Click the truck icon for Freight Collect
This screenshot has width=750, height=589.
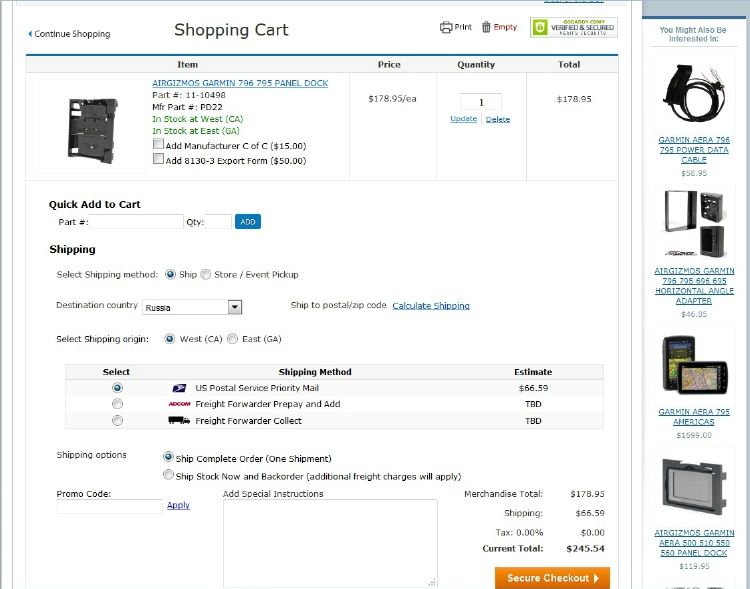[x=179, y=421]
